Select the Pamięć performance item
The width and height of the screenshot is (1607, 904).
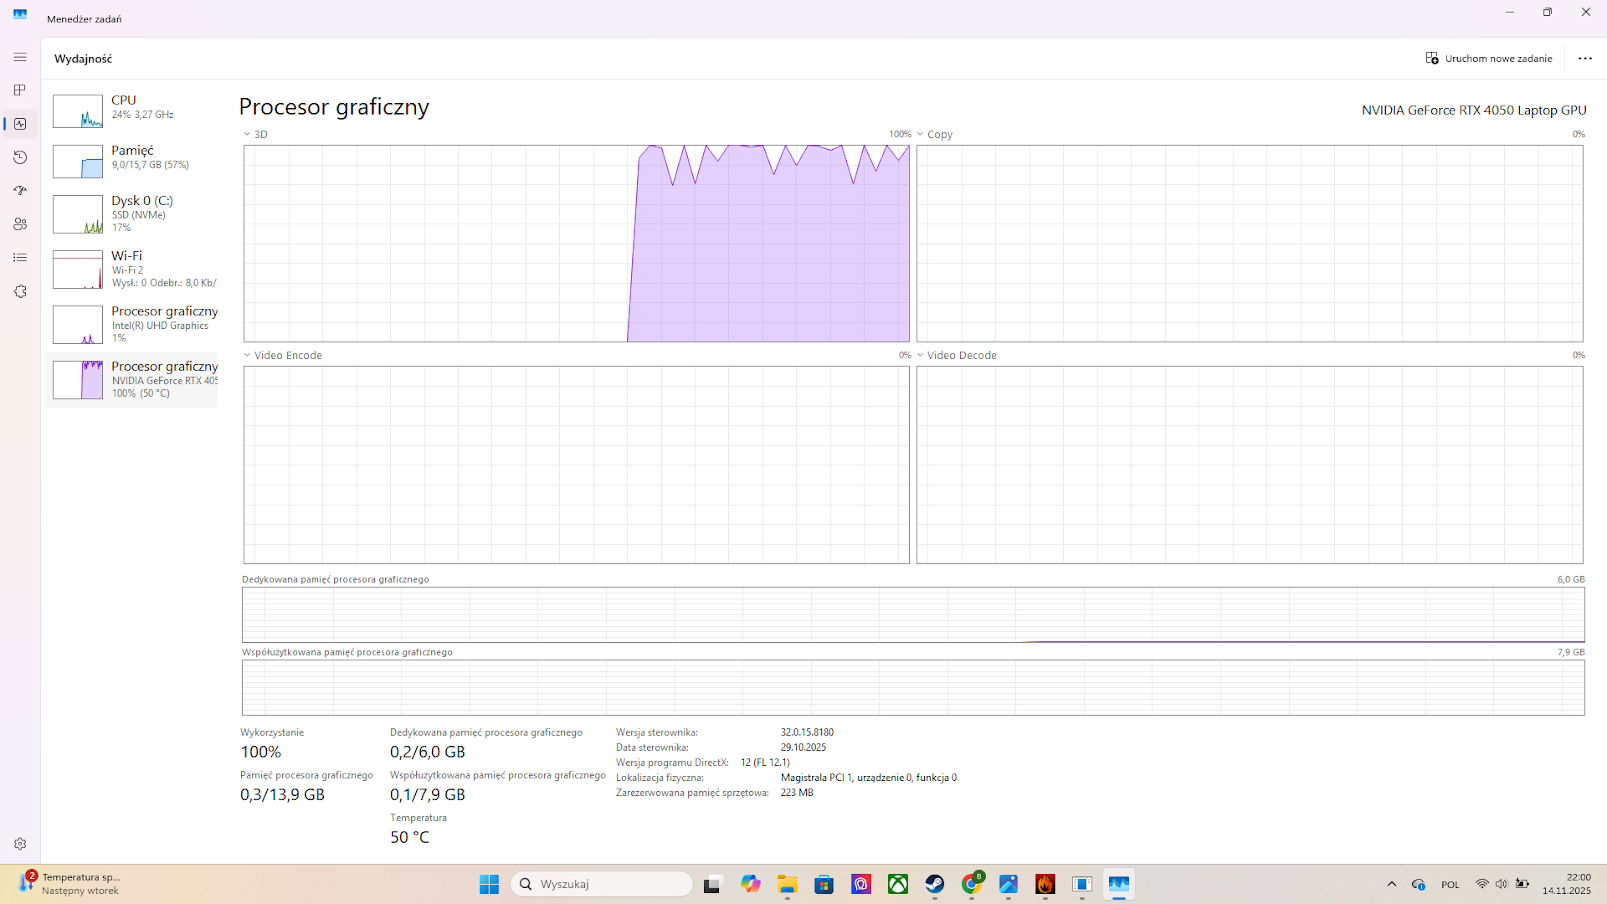[132, 160]
